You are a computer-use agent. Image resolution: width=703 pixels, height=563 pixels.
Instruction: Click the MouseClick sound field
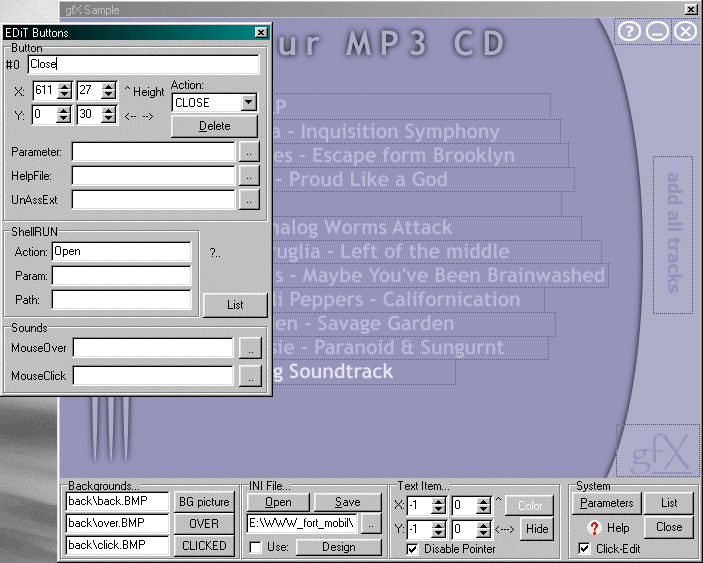[x=153, y=376]
